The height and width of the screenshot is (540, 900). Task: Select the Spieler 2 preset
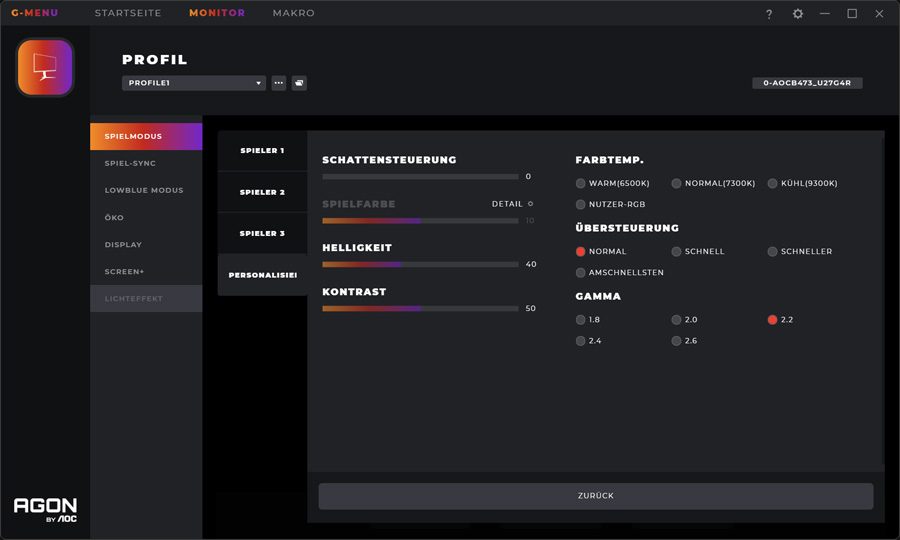[x=262, y=192]
